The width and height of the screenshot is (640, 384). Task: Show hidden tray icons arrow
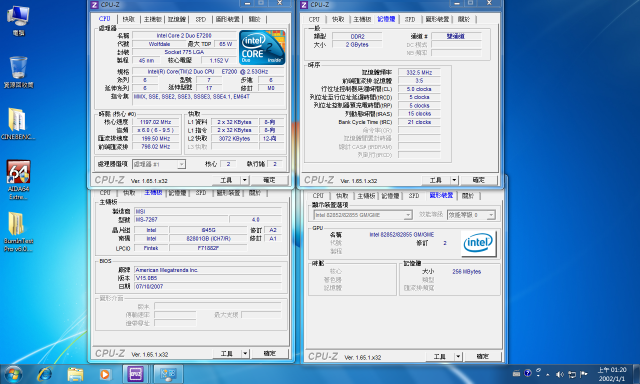[547, 374]
